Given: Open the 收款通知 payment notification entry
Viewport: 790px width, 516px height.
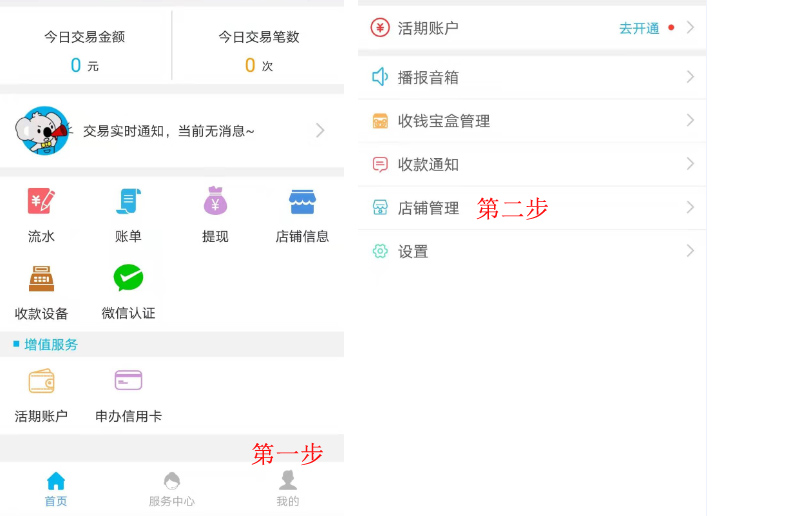Looking at the screenshot, I should (x=428, y=165).
